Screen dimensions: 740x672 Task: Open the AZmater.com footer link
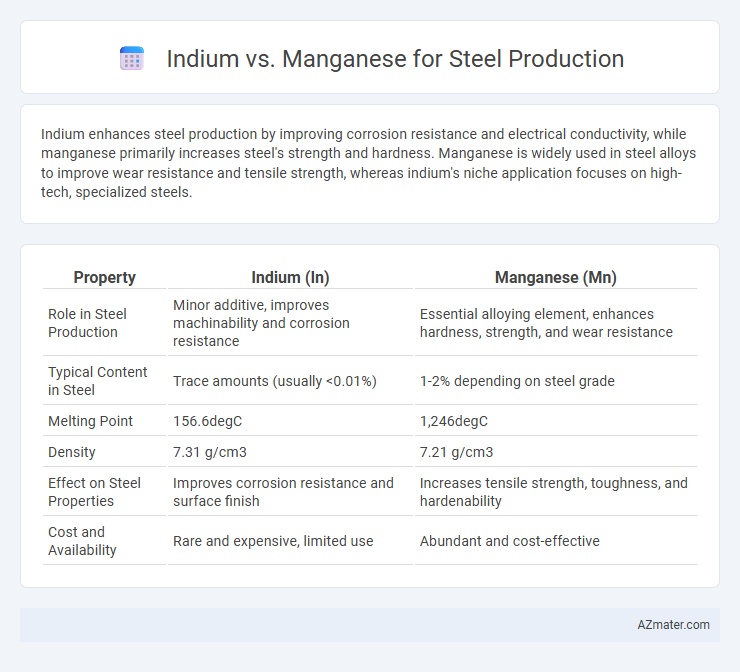coord(673,624)
